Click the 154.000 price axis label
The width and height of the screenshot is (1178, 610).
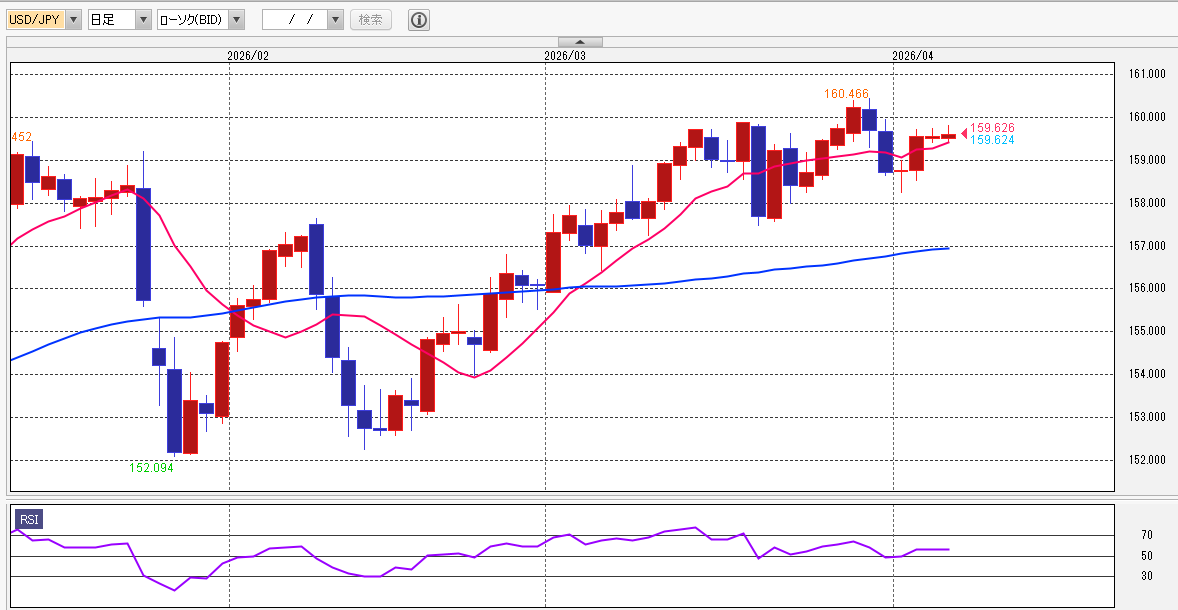click(x=1147, y=374)
